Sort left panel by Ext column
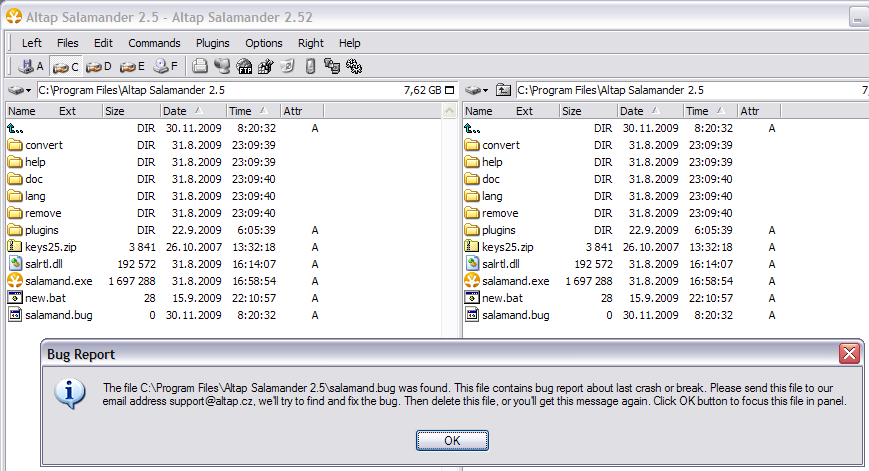869x471 pixels. pyautogui.click(x=68, y=111)
